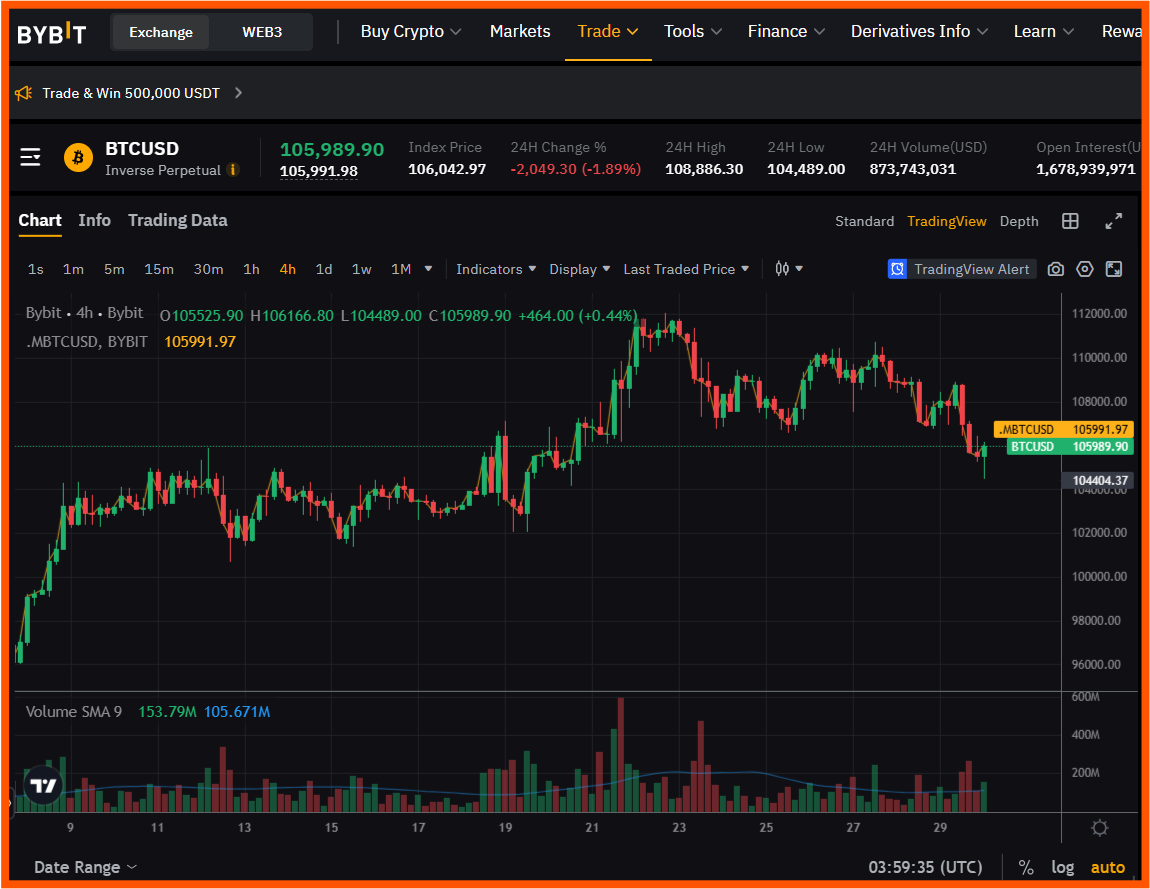Open Trade & Win 500,000 USDT announcement
Screen dimensions: 1150x889
click(x=131, y=93)
